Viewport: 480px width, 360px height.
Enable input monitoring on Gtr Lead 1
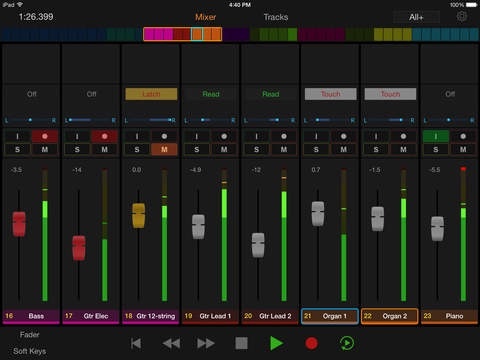point(197,136)
